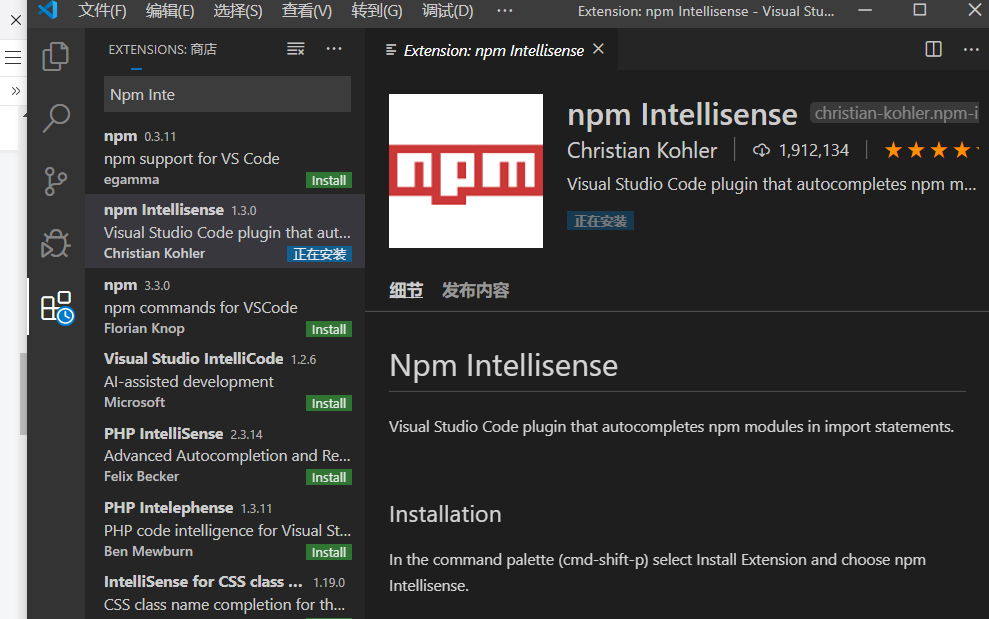Select npm 0.3.11 extension in list
Viewport: 989px width, 619px height.
point(225,157)
